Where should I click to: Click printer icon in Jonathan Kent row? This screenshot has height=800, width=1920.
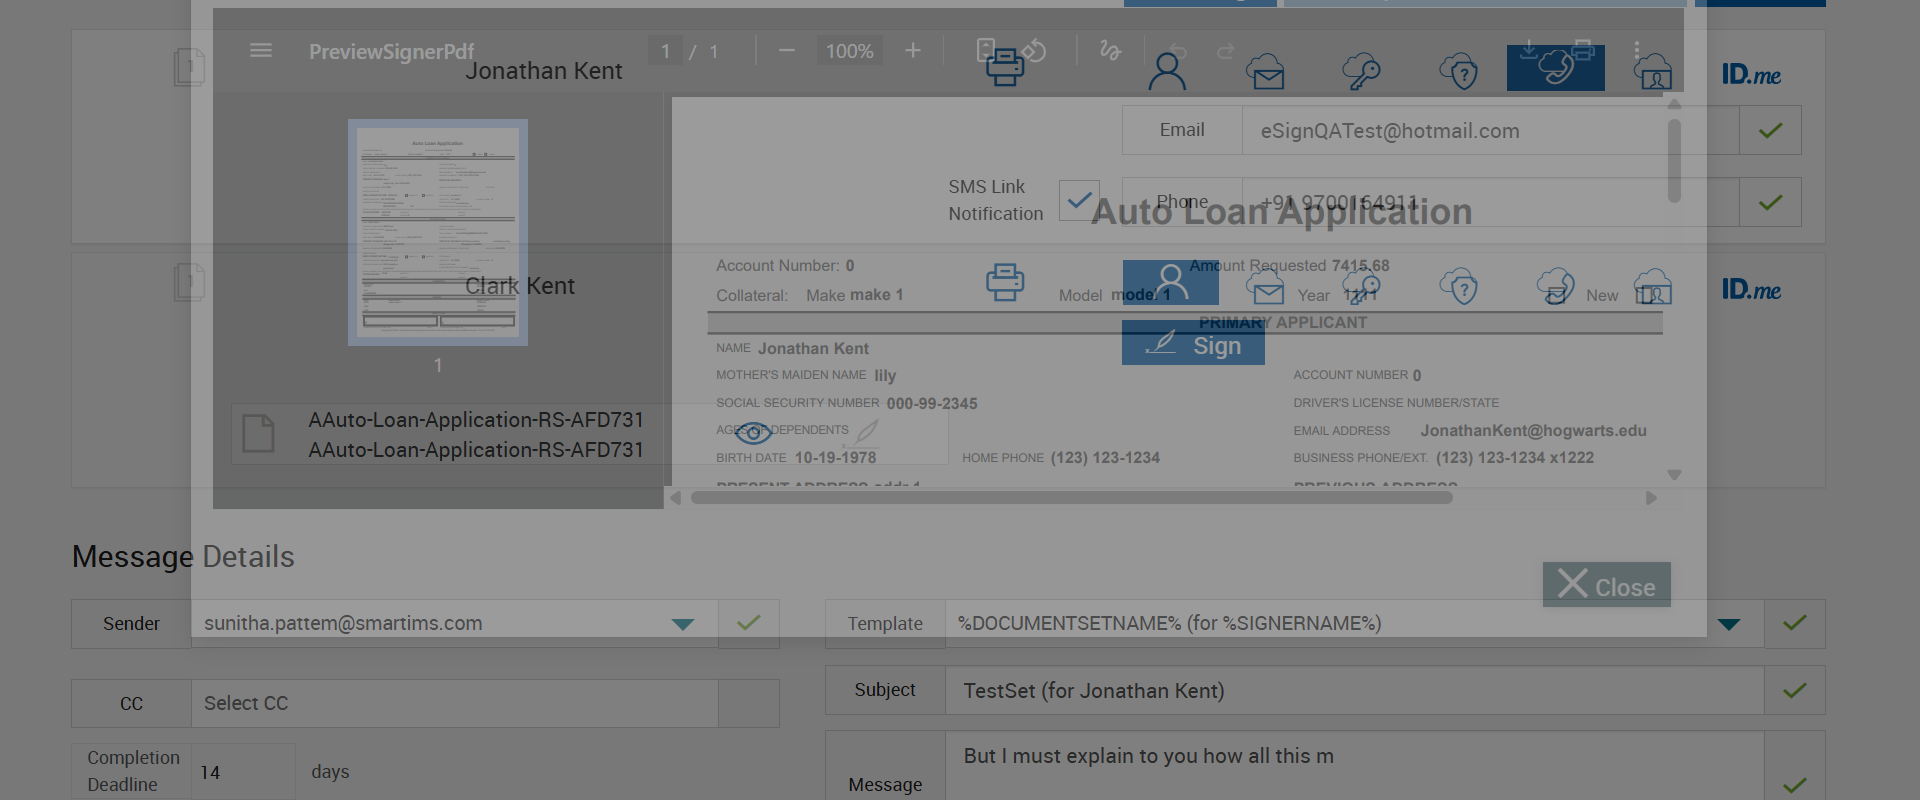(1005, 68)
